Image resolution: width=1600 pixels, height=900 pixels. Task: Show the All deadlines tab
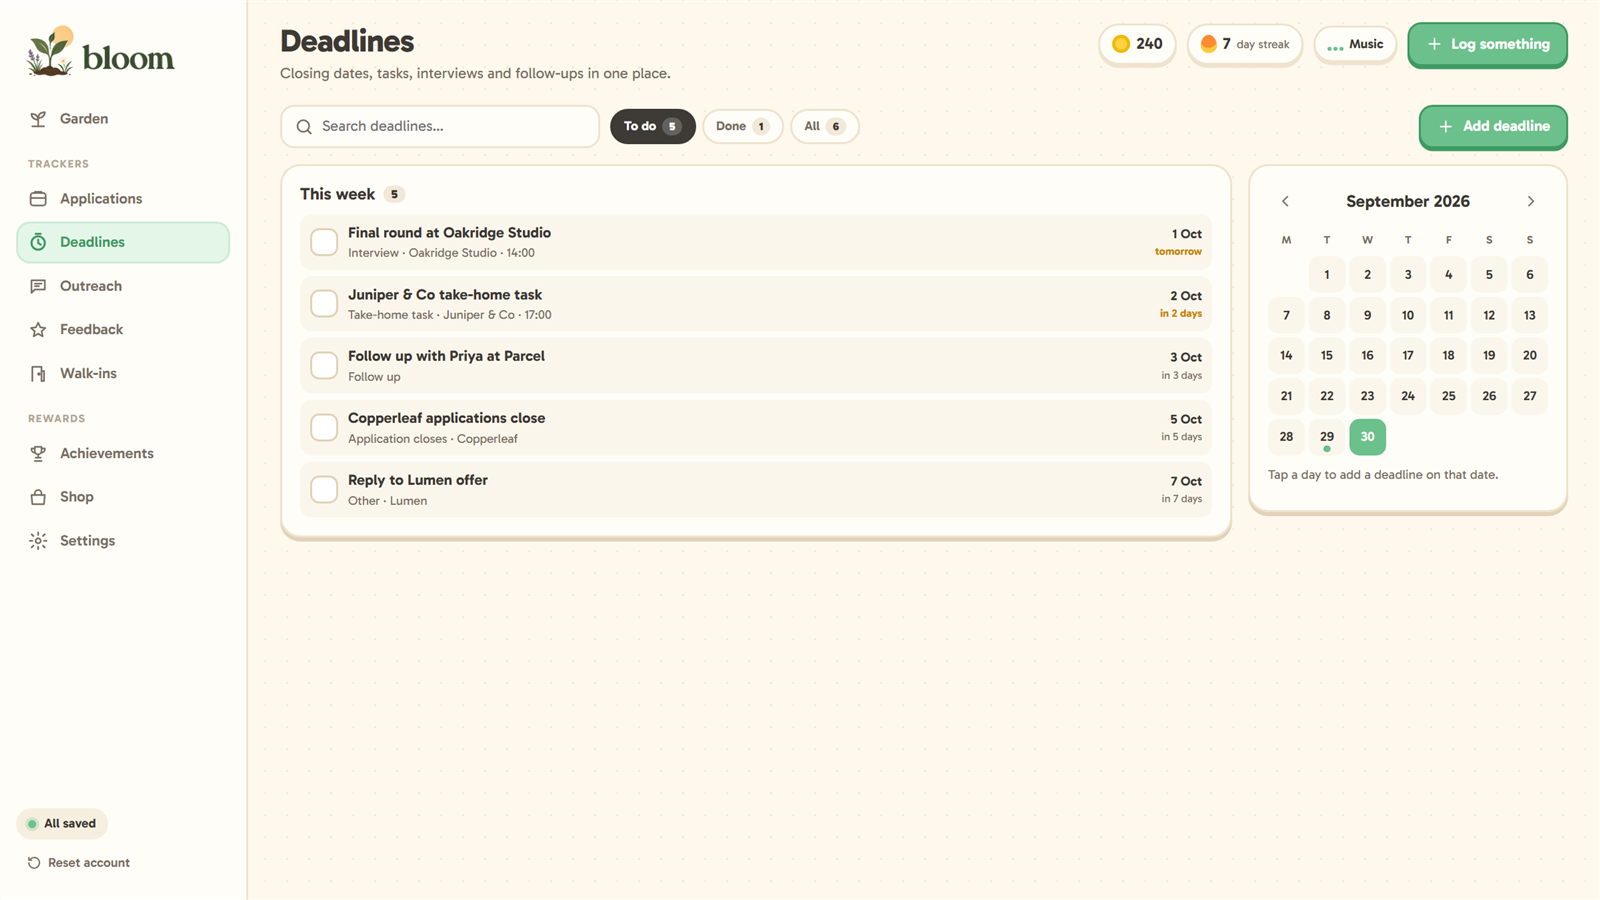tap(824, 126)
